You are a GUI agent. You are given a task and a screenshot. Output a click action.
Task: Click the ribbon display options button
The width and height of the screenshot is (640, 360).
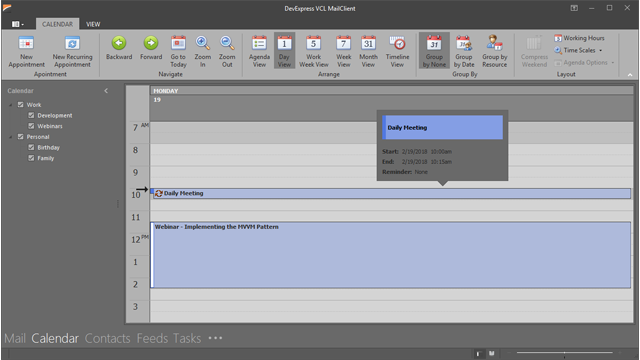point(574,8)
